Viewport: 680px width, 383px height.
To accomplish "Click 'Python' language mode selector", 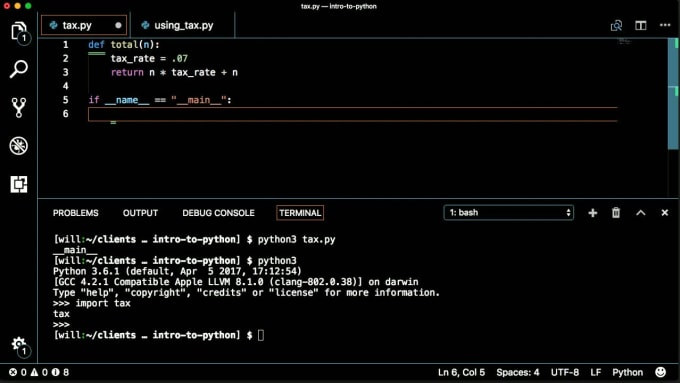I will pos(627,372).
